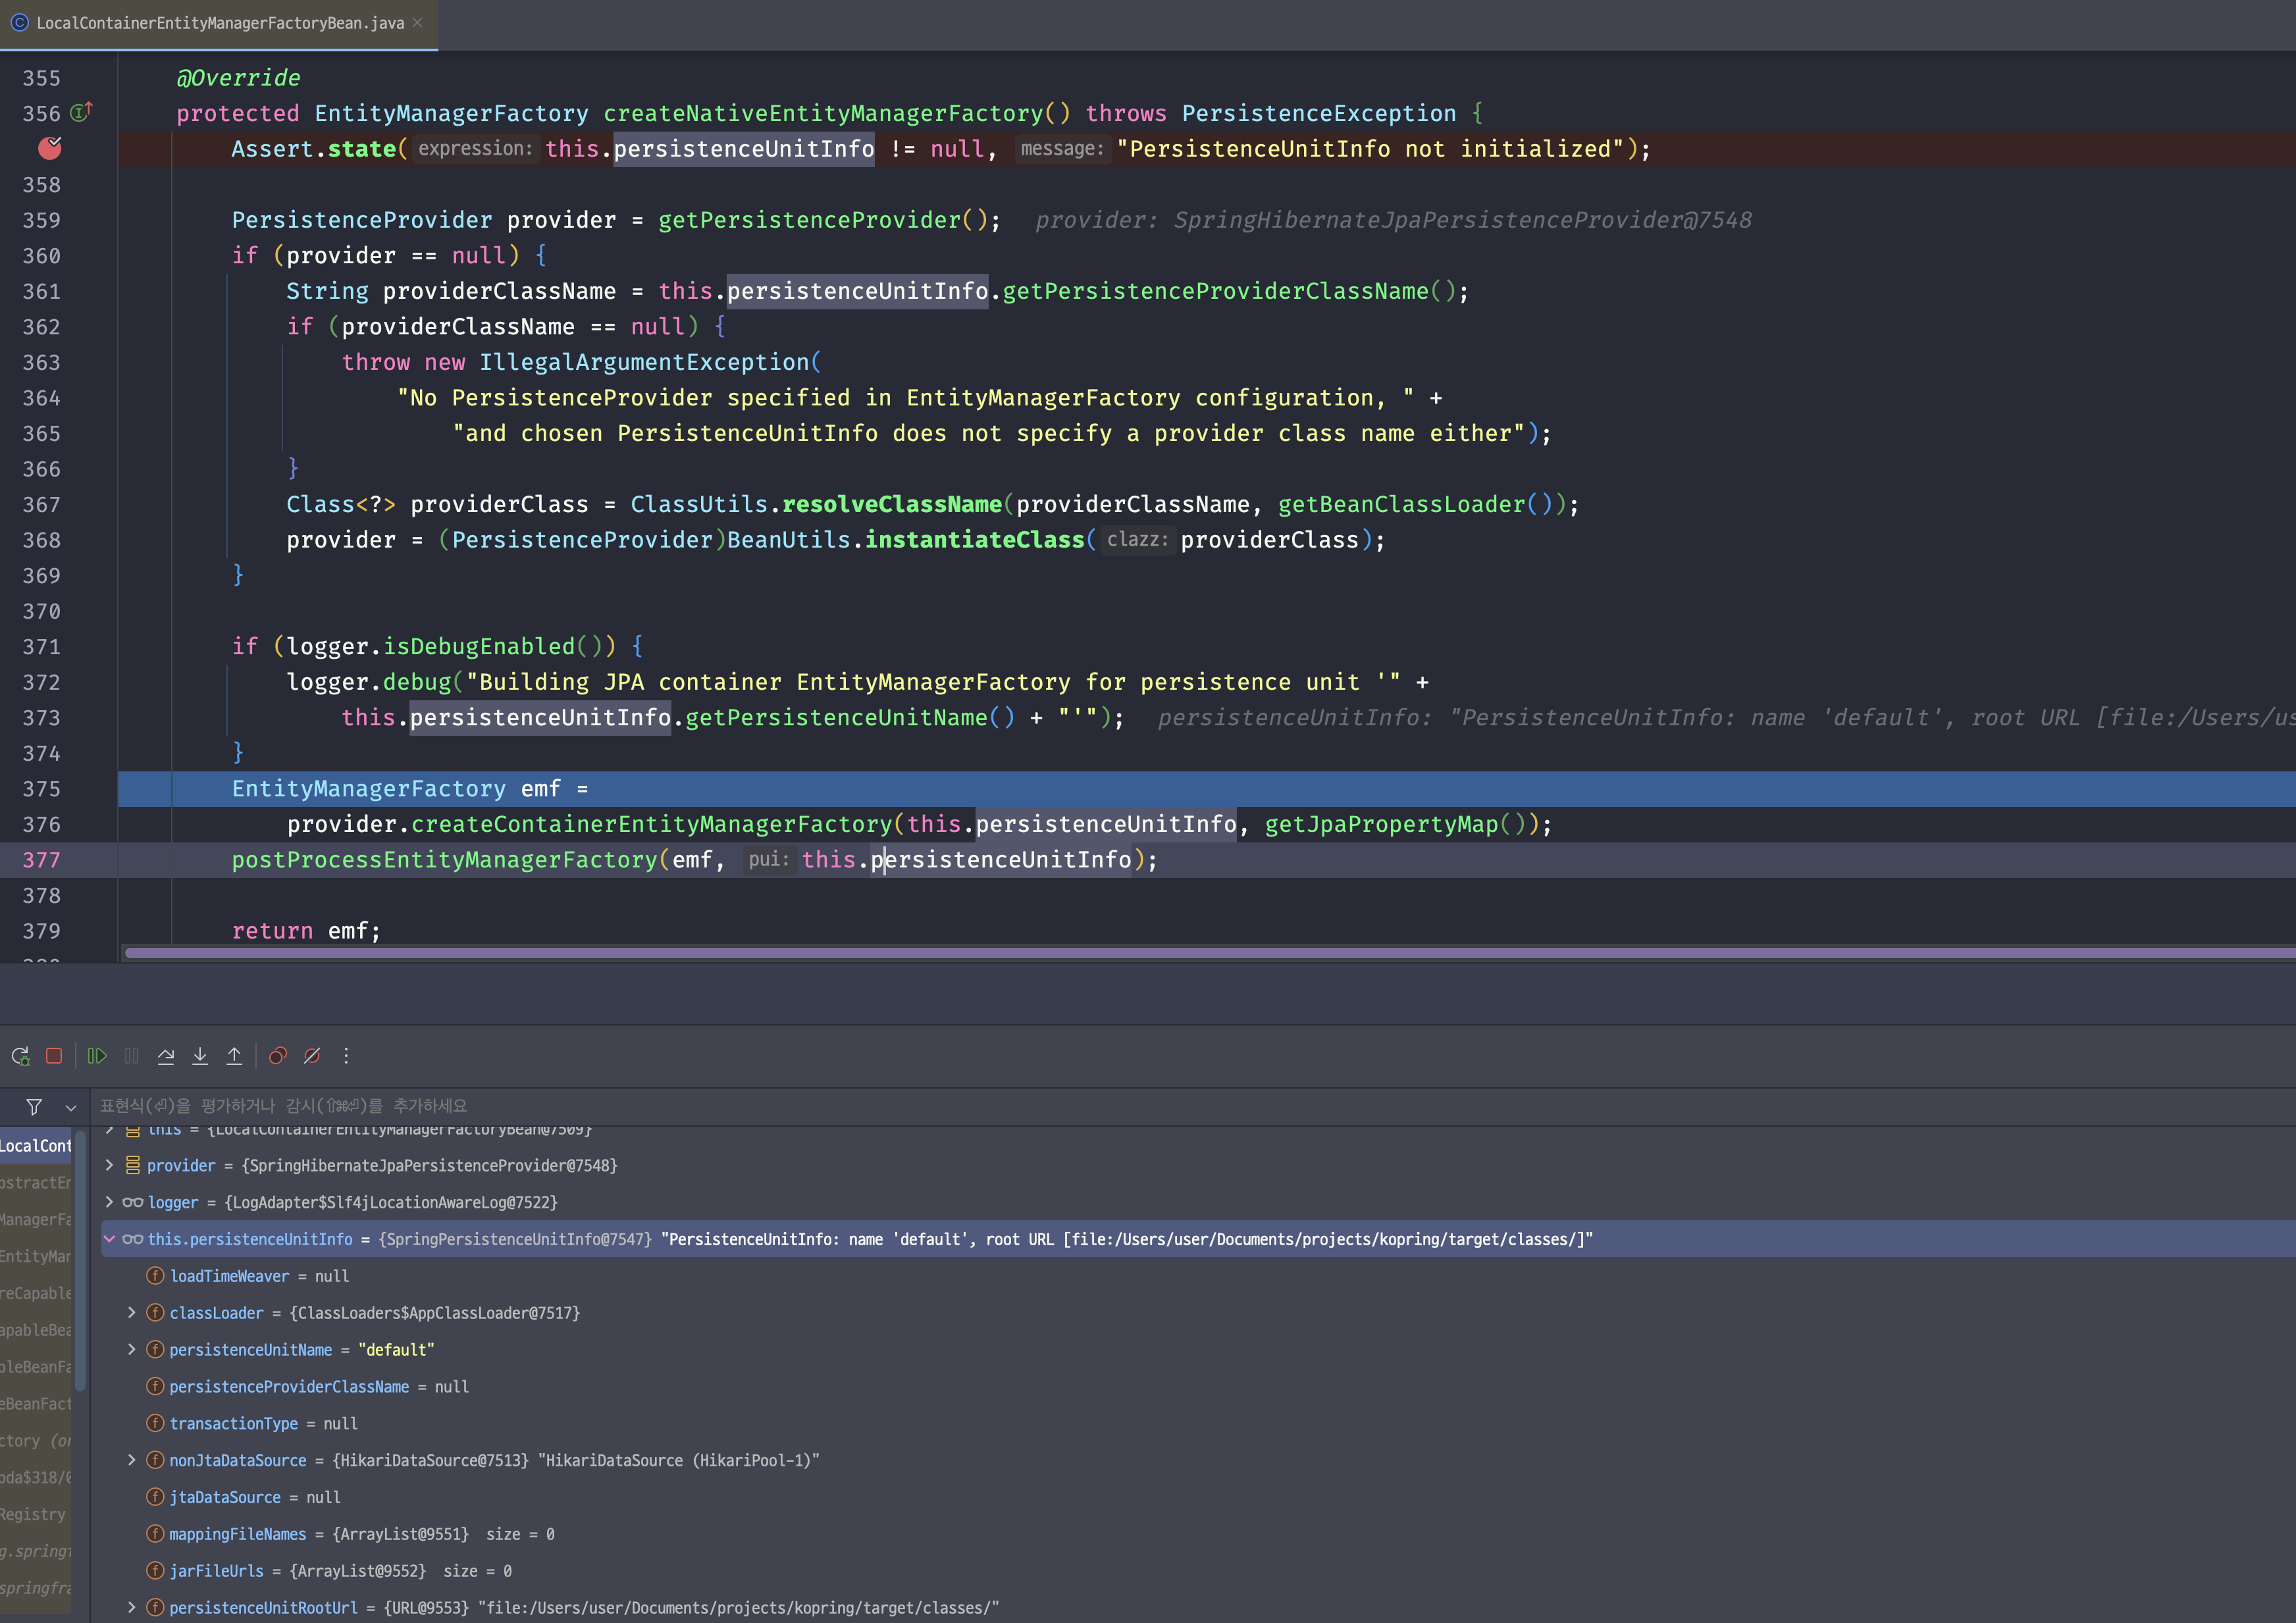Click the field icon next to persistenceUnitRootUrl
Viewport: 2296px width, 1623px height.
click(155, 1608)
